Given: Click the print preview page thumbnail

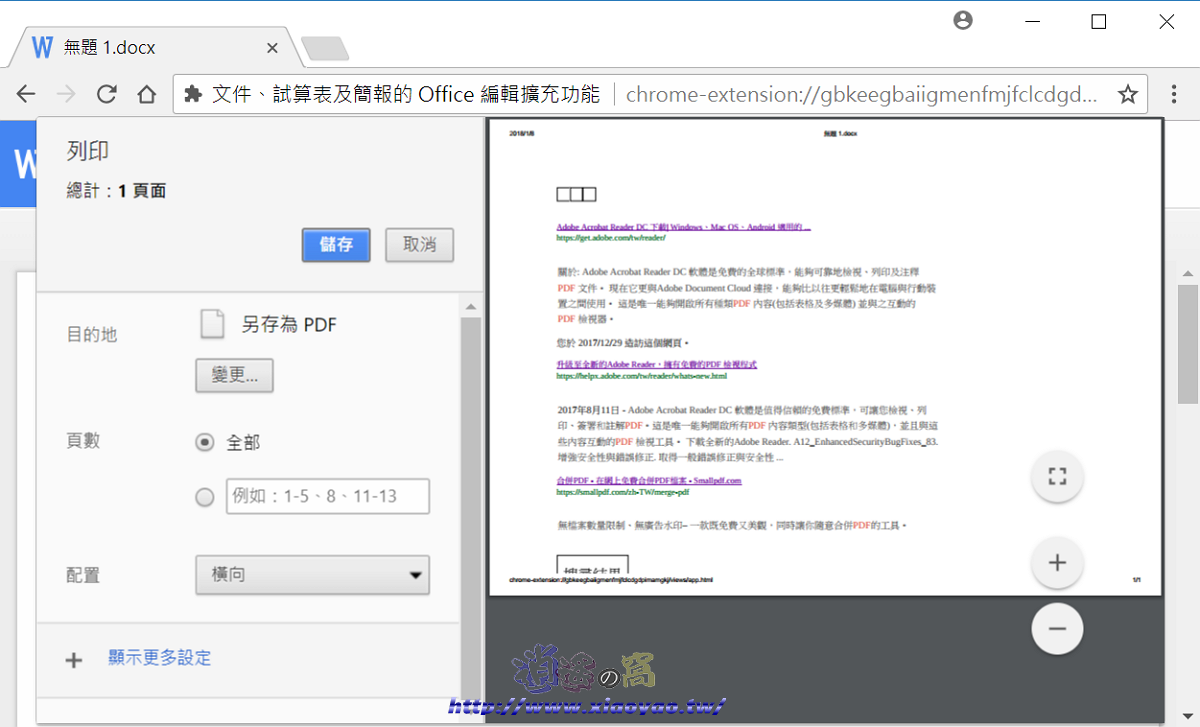Looking at the screenshot, I should [826, 358].
